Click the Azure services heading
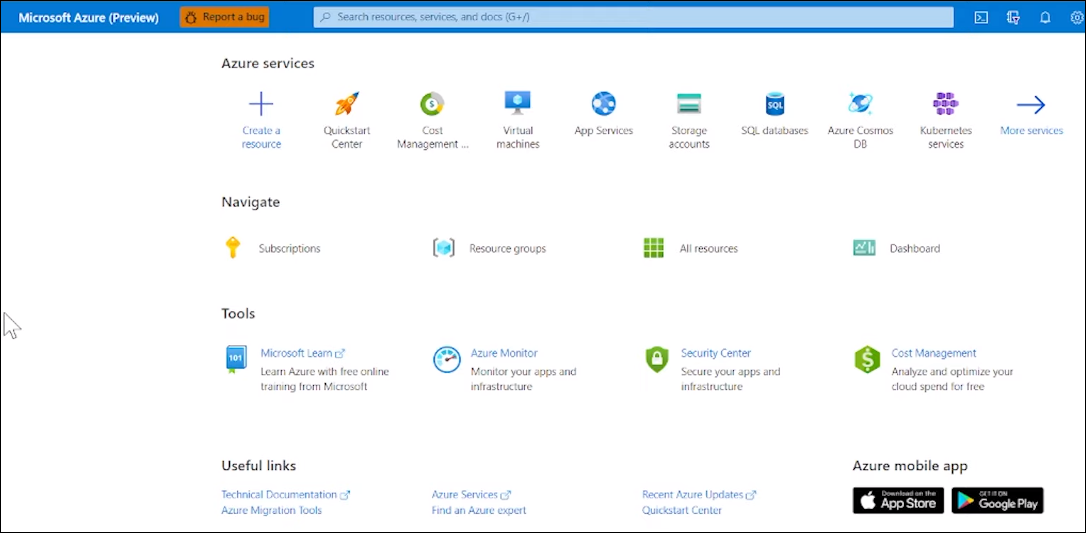The width and height of the screenshot is (1086, 533). point(268,63)
